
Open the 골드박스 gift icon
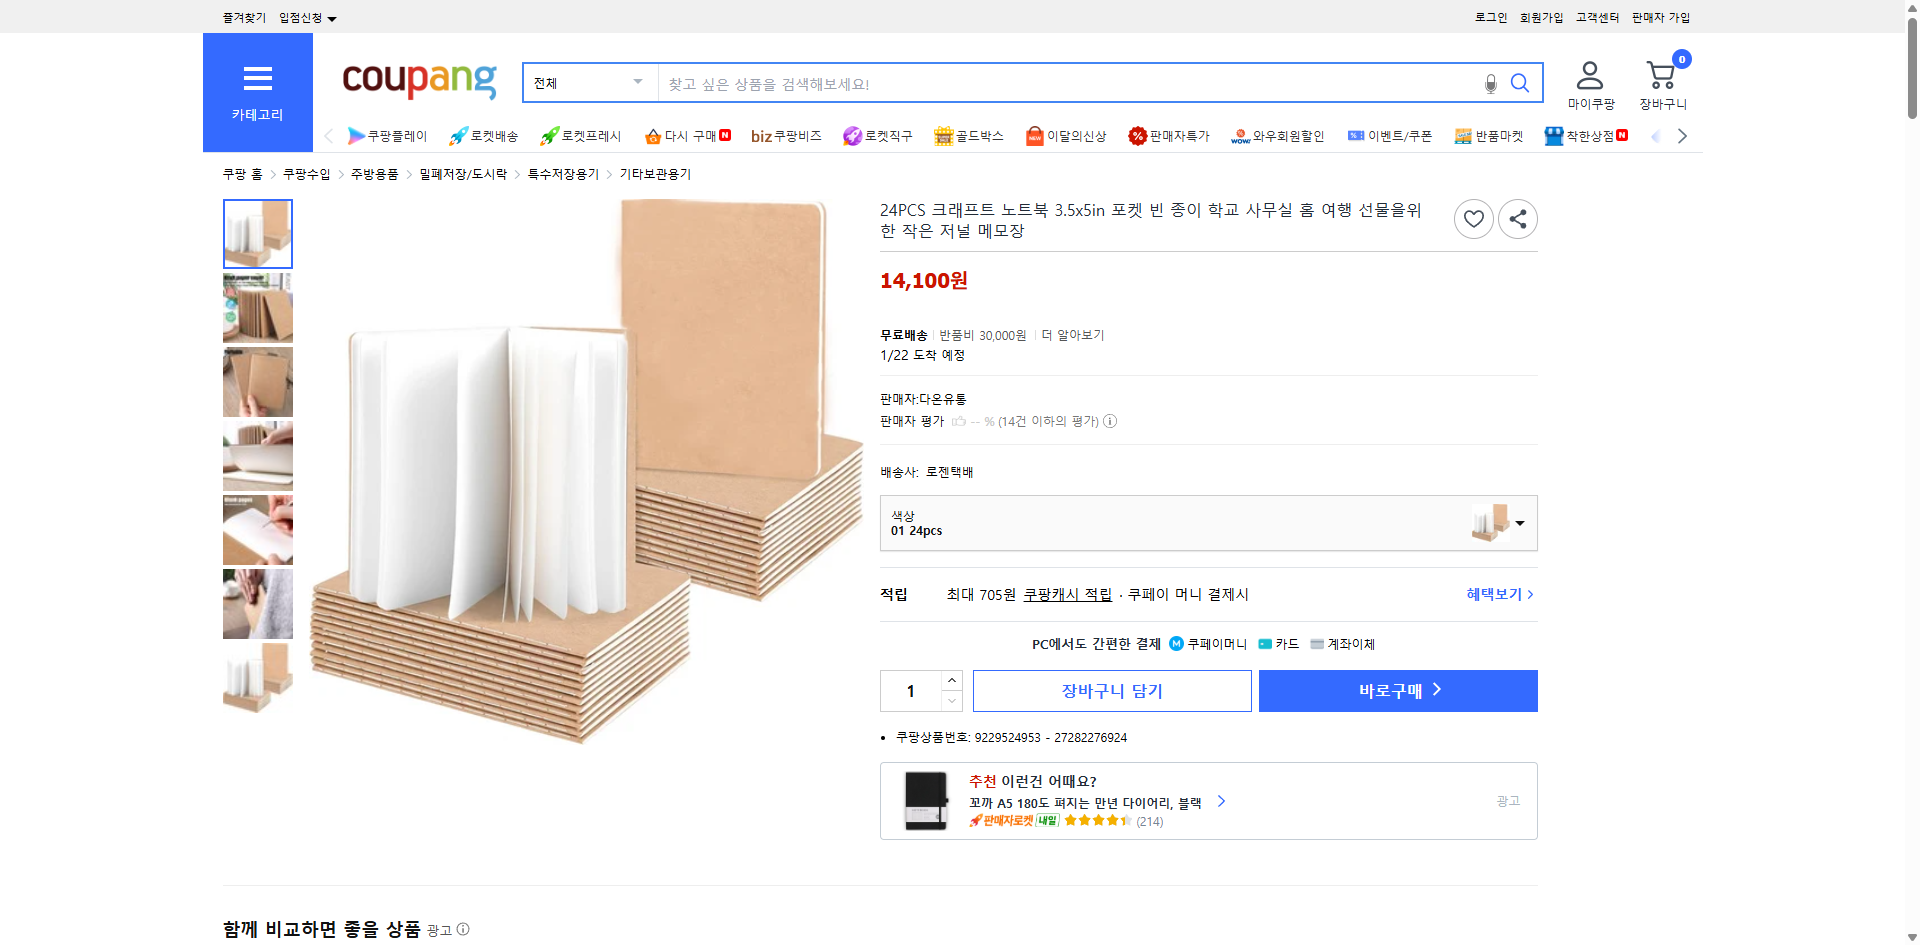coord(942,136)
